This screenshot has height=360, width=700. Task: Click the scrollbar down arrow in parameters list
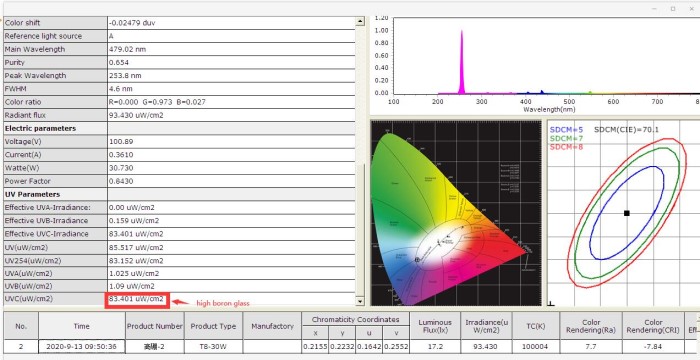(360, 301)
